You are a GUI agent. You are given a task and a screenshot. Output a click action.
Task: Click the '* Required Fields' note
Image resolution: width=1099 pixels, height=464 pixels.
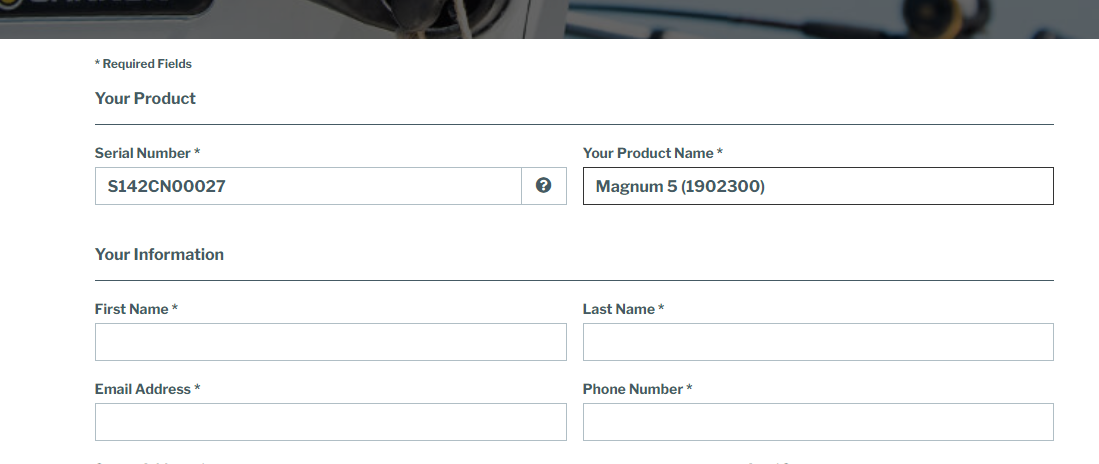click(143, 64)
